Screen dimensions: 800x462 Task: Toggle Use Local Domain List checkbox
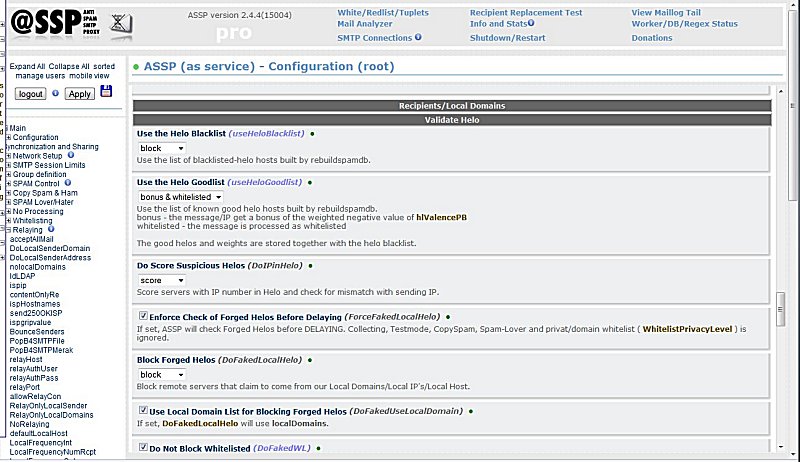coord(143,410)
